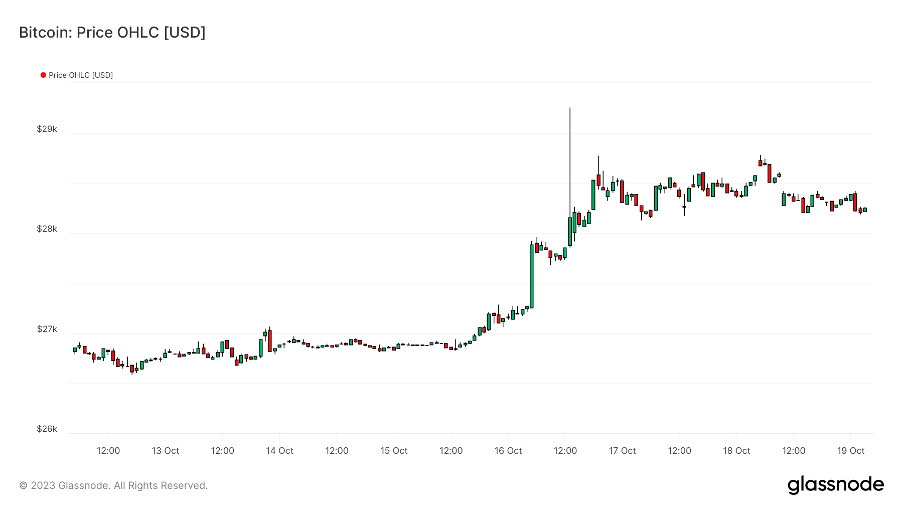Click the 12:00 label between 14 Oct and 15 Oct

coord(337,451)
